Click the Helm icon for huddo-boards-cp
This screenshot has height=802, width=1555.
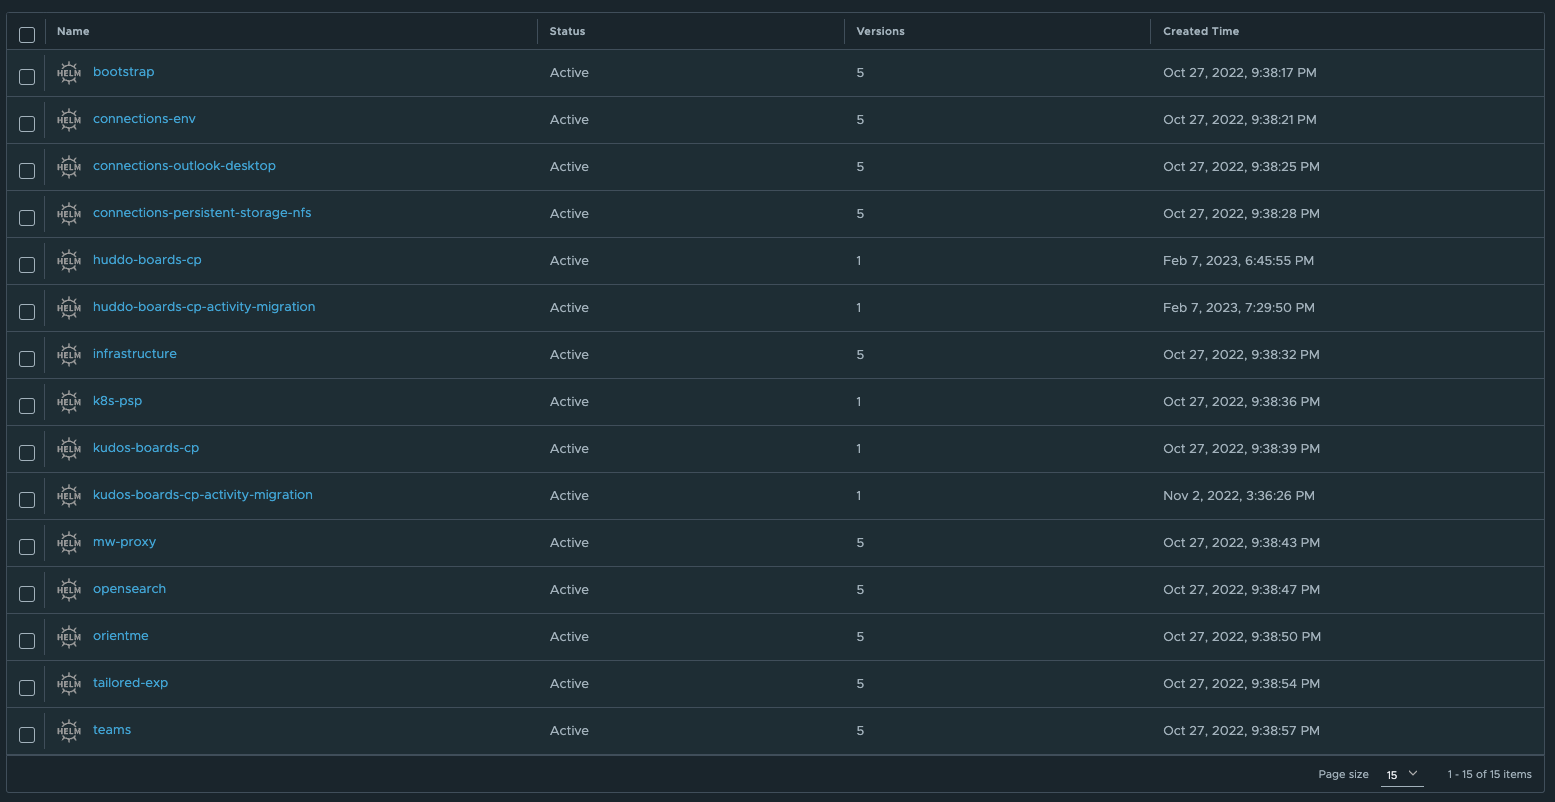click(x=68, y=261)
